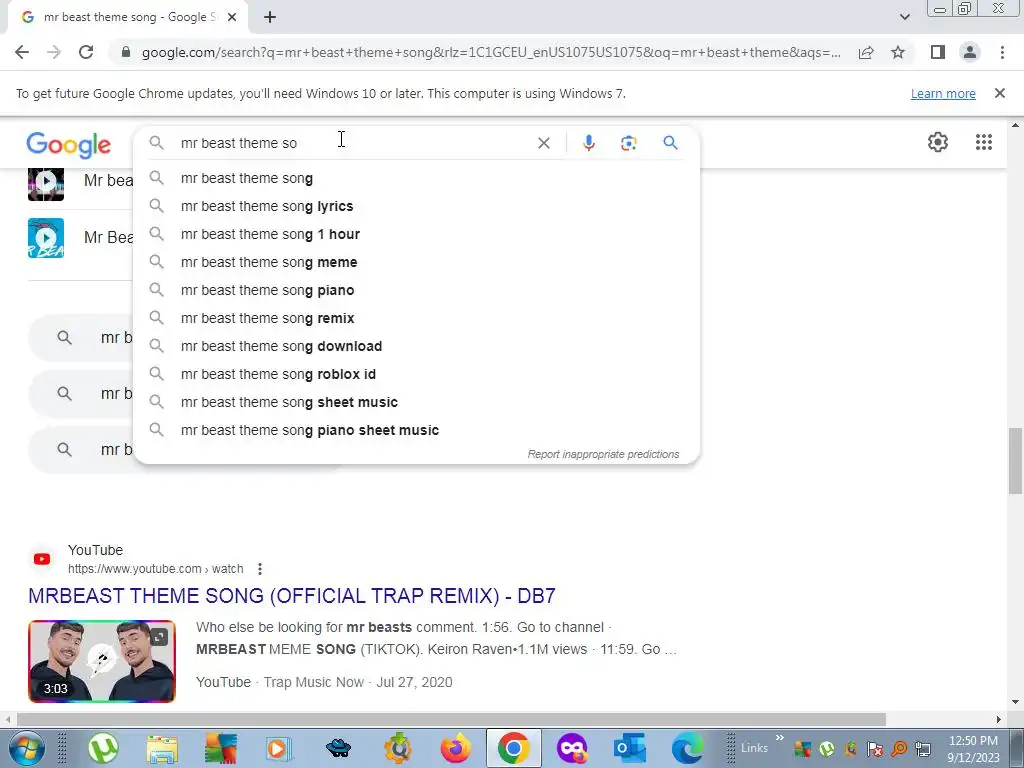This screenshot has height=768, width=1024.
Task: Open a new tab with the plus button
Action: [x=270, y=17]
